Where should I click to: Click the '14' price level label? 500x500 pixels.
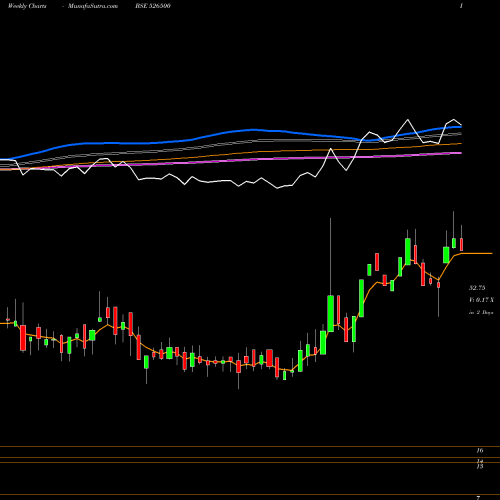(x=480, y=462)
